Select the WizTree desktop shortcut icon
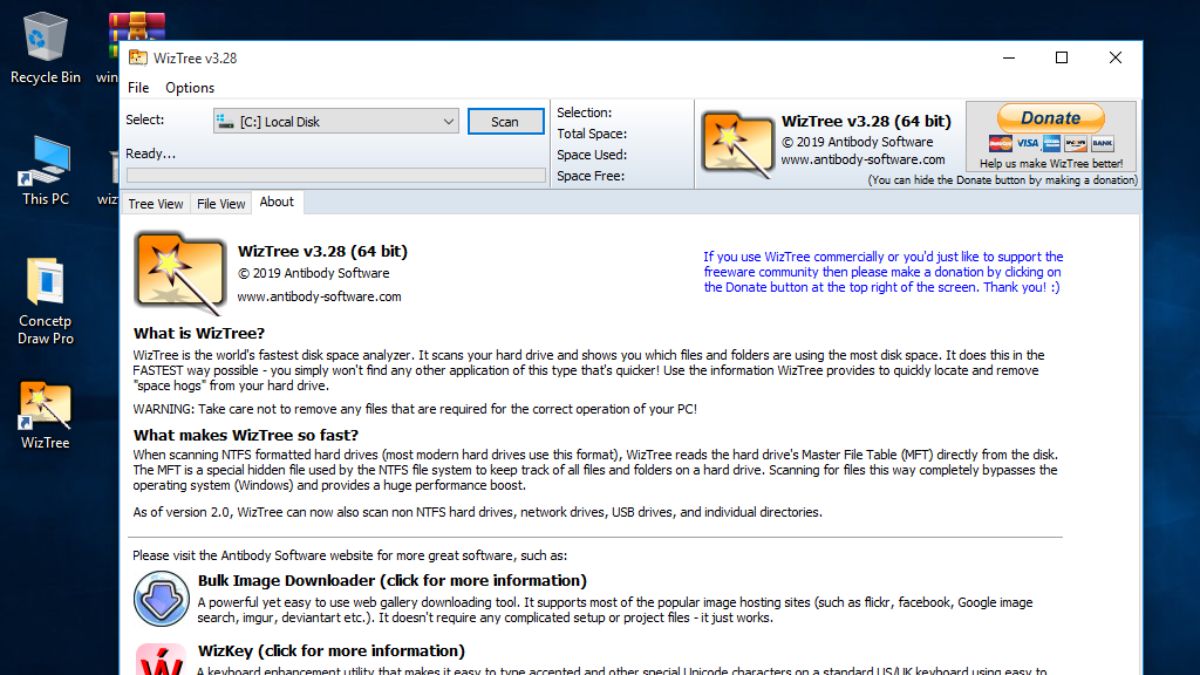 45,415
